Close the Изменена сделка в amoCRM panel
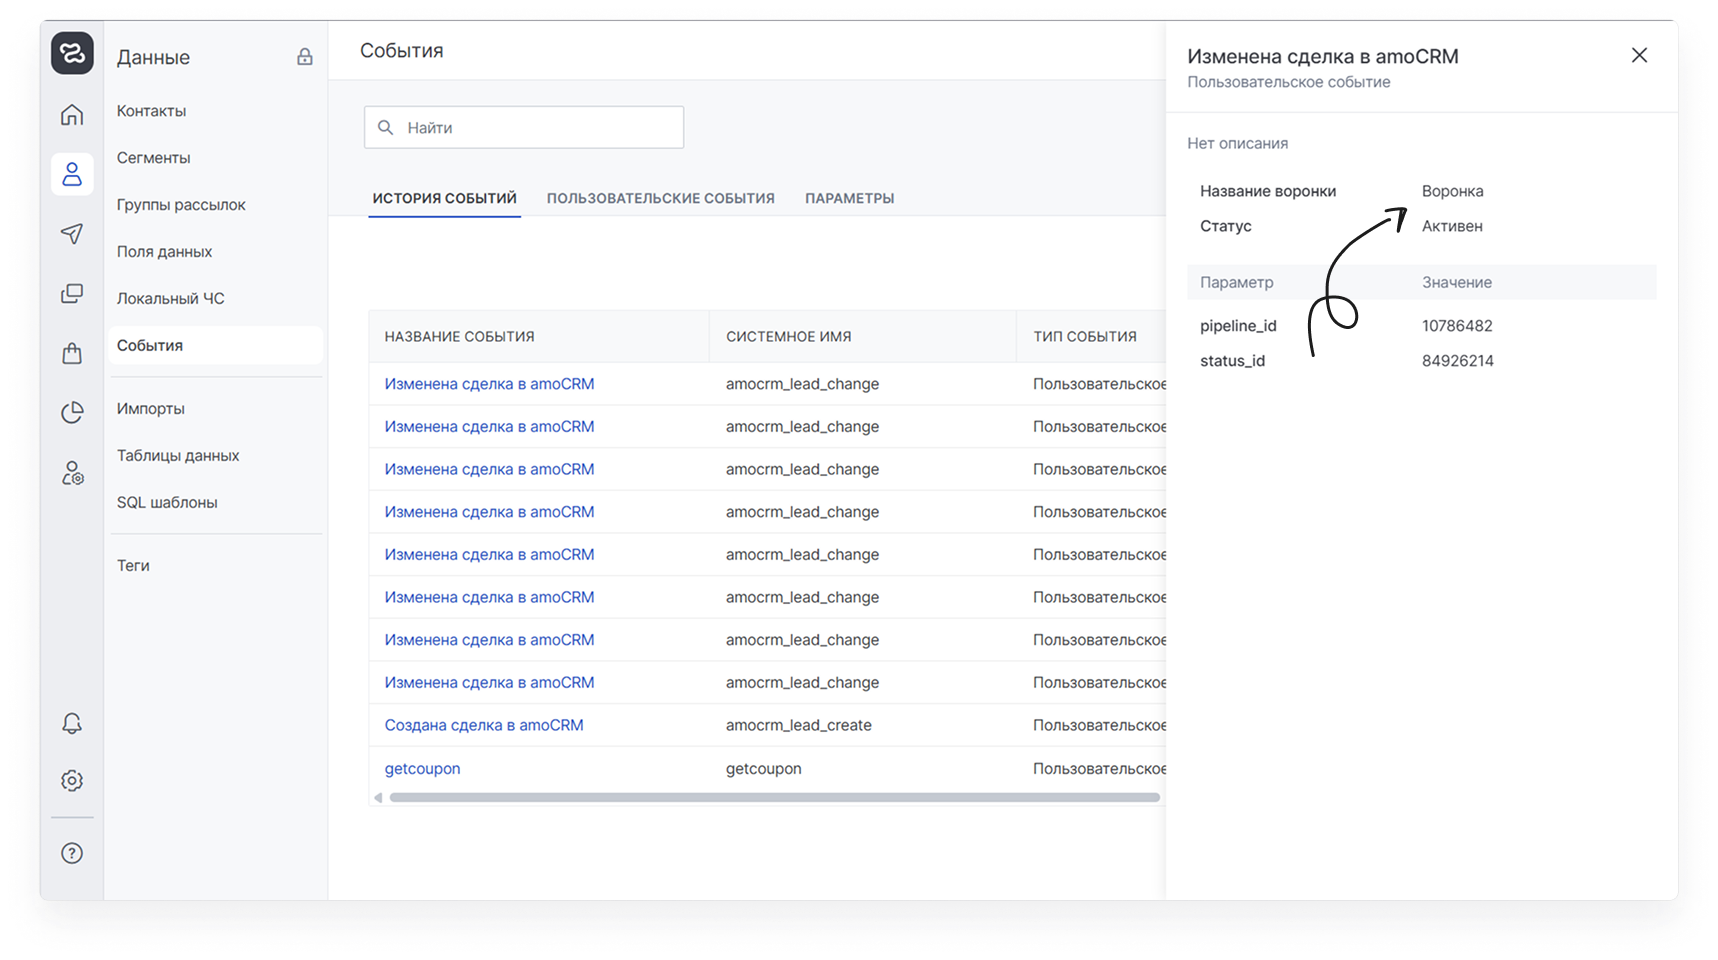Viewport: 1718px width, 960px height. coord(1639,56)
